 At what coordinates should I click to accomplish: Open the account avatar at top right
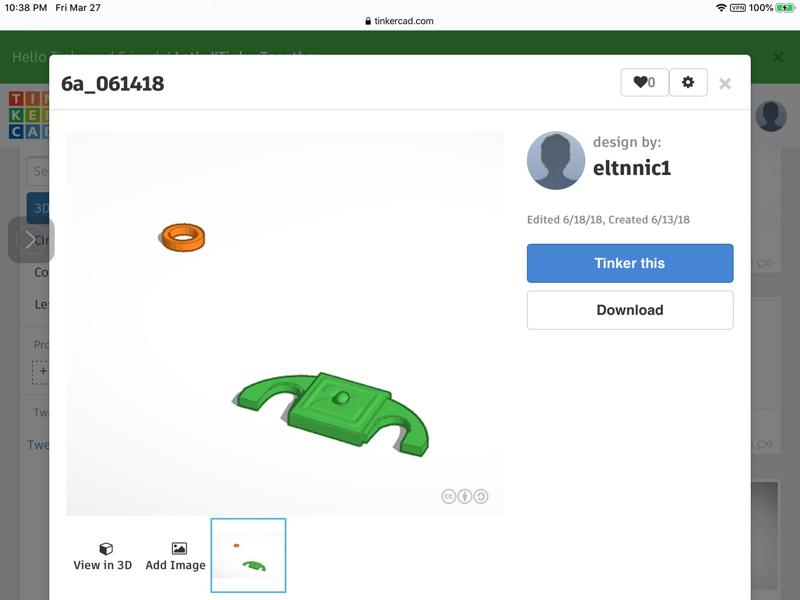coord(770,116)
